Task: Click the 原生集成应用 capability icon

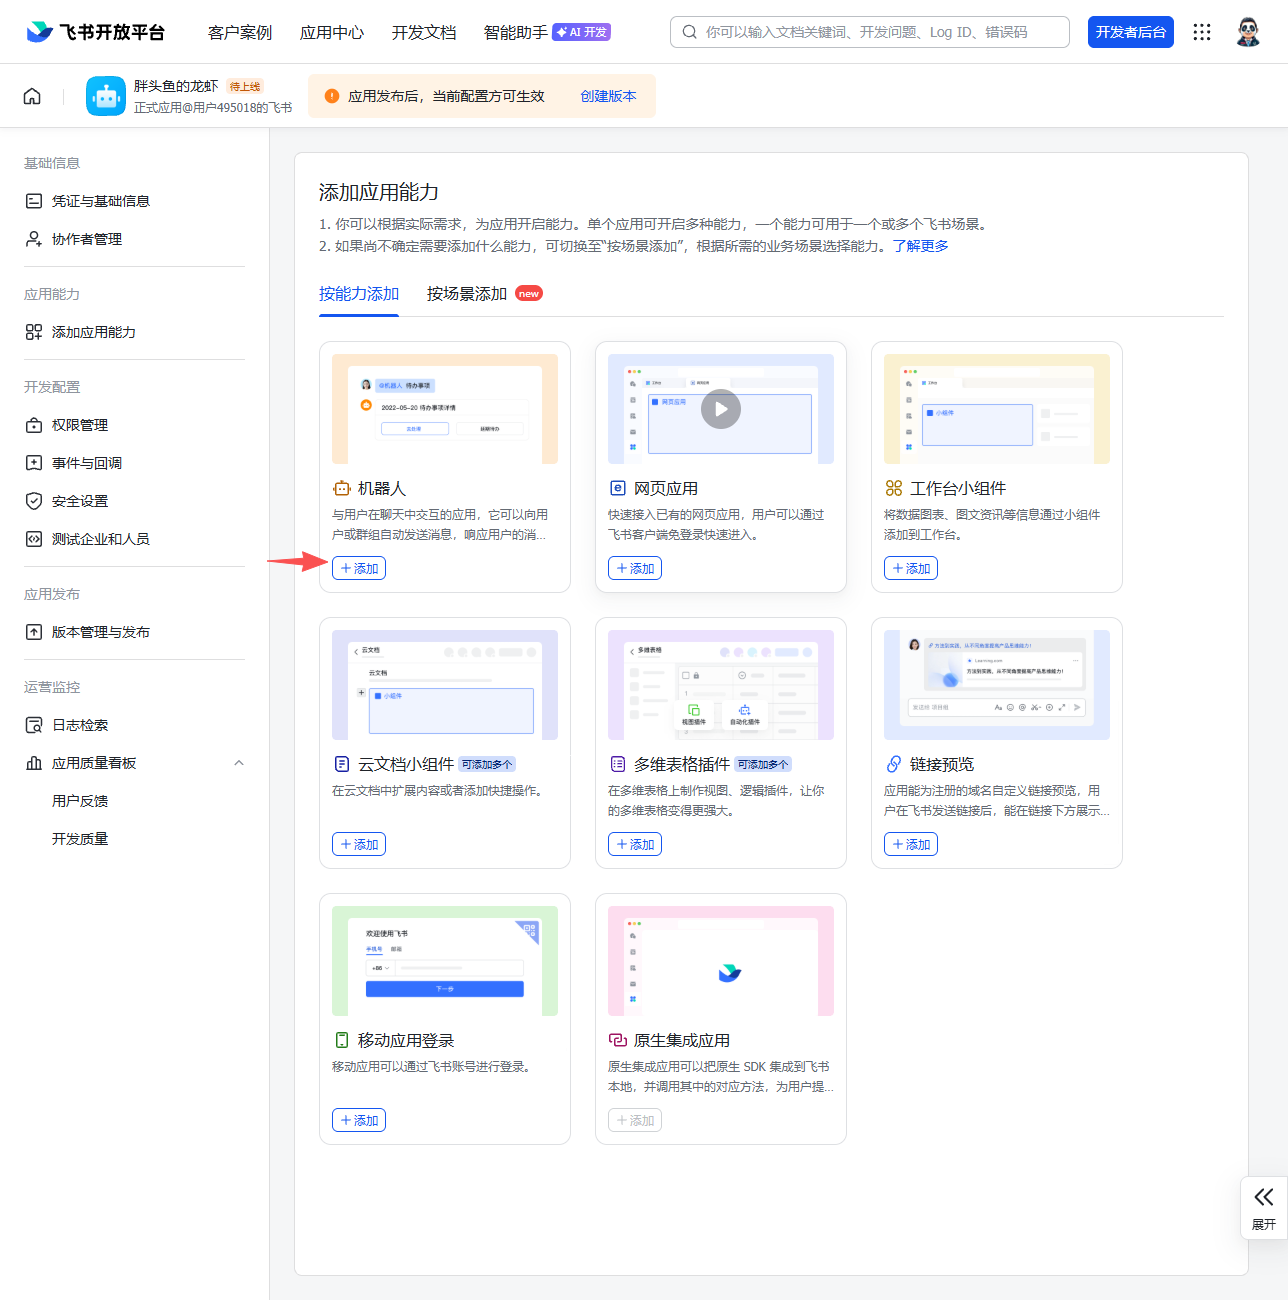Action: pyautogui.click(x=618, y=1040)
